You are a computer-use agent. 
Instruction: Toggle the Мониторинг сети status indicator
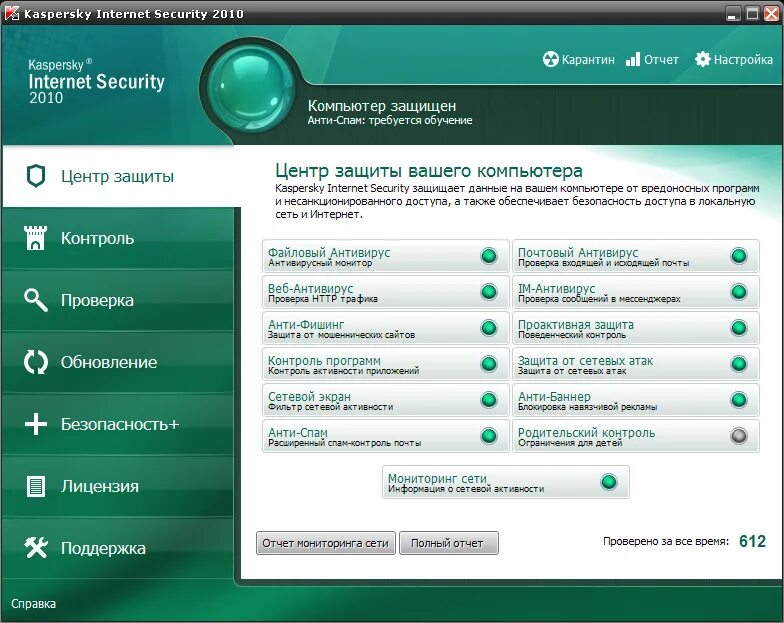tap(608, 482)
